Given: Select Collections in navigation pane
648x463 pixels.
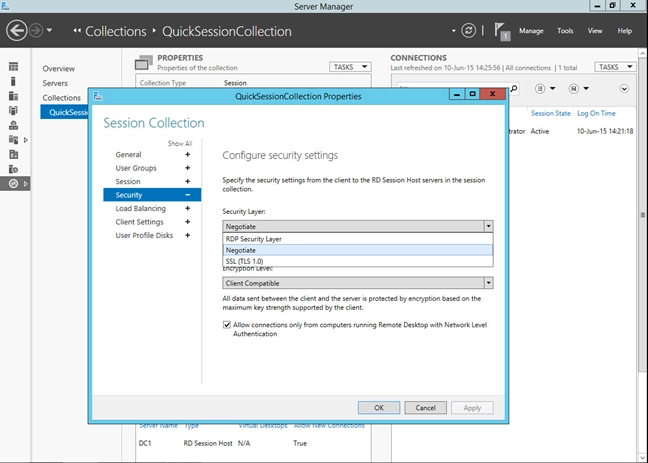Looking at the screenshot, I should coord(62,98).
